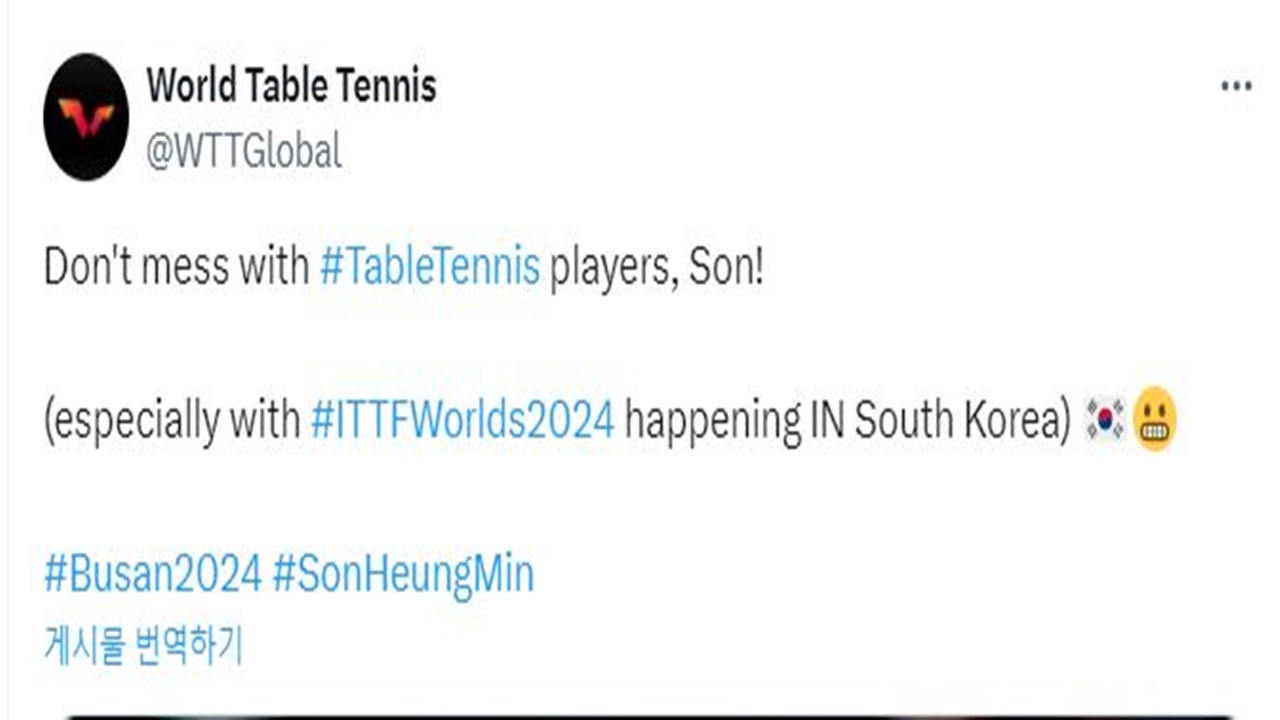Click the grimacing face emoji
Image resolution: width=1280 pixels, height=720 pixels.
(1155, 420)
